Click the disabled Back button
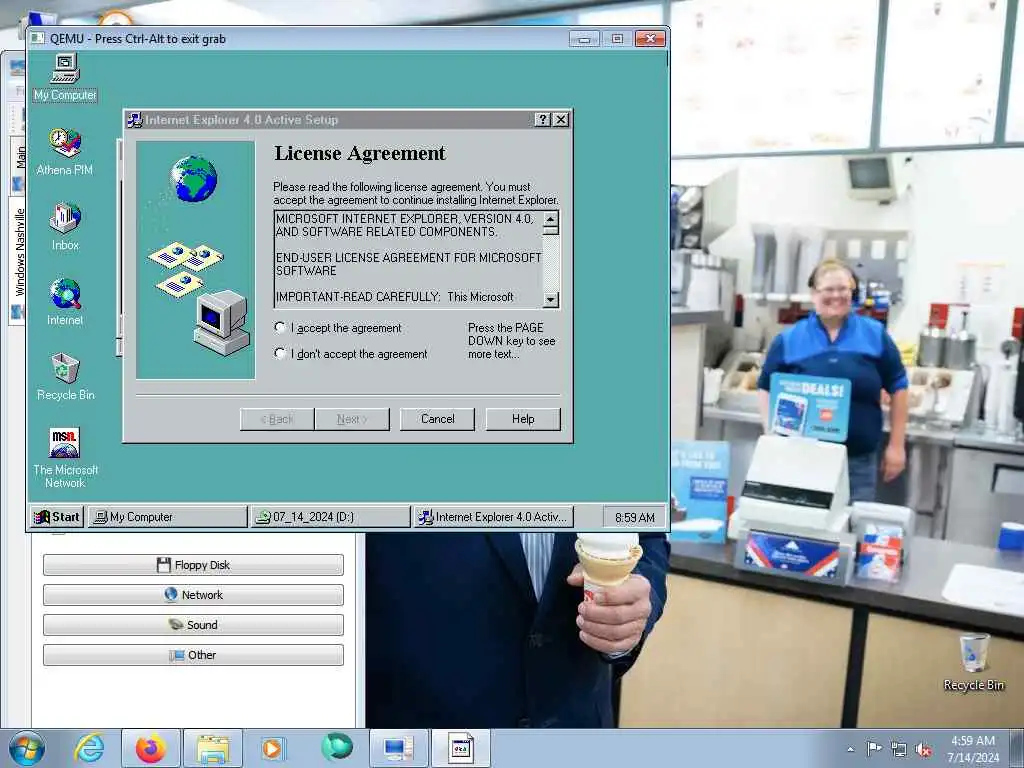This screenshot has width=1024, height=768. (277, 419)
